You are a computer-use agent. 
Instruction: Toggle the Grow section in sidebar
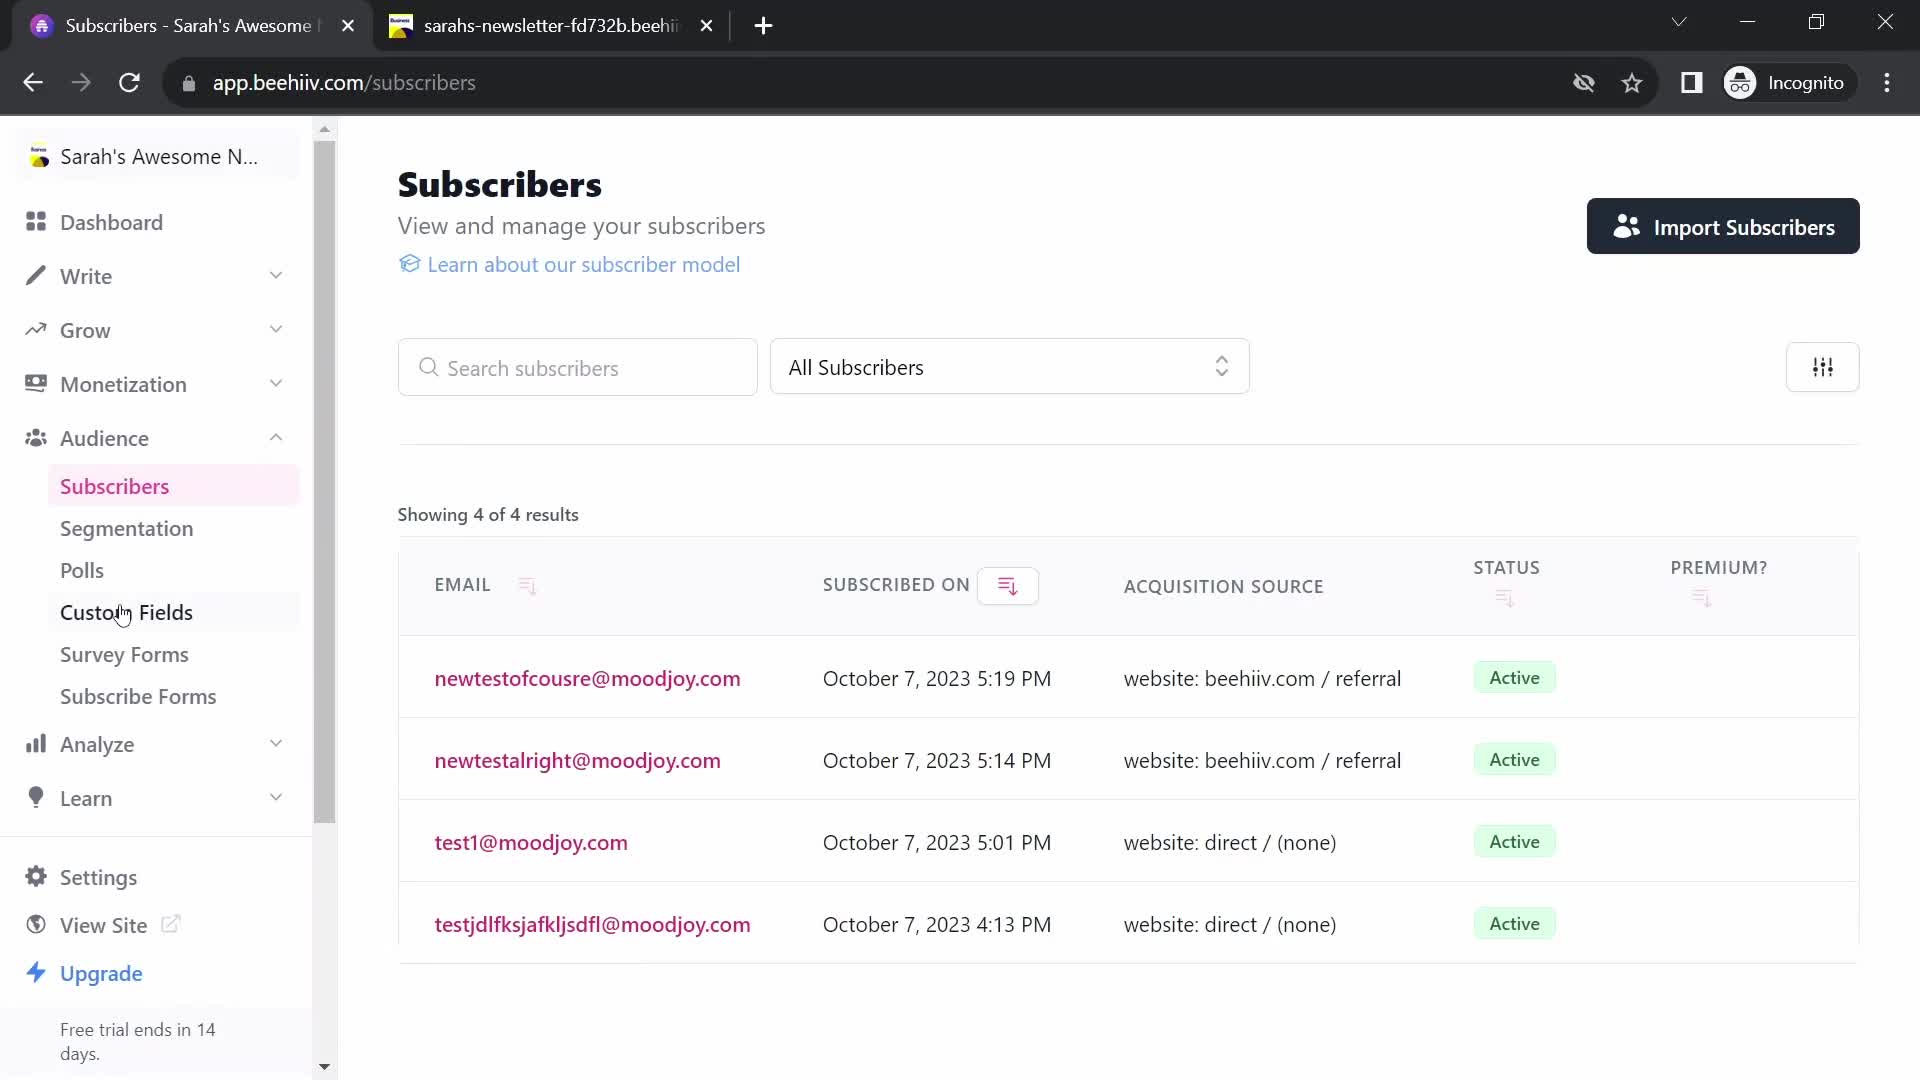pyautogui.click(x=156, y=331)
